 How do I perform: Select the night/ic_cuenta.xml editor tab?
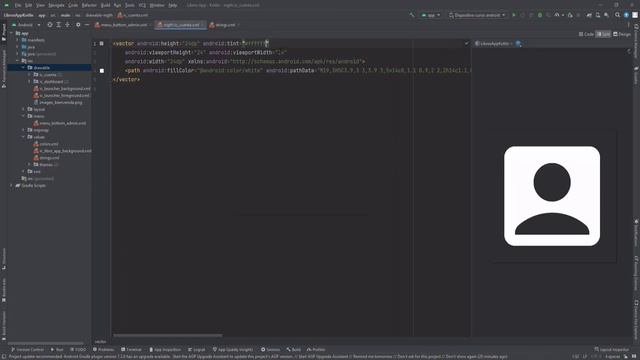[180, 25]
